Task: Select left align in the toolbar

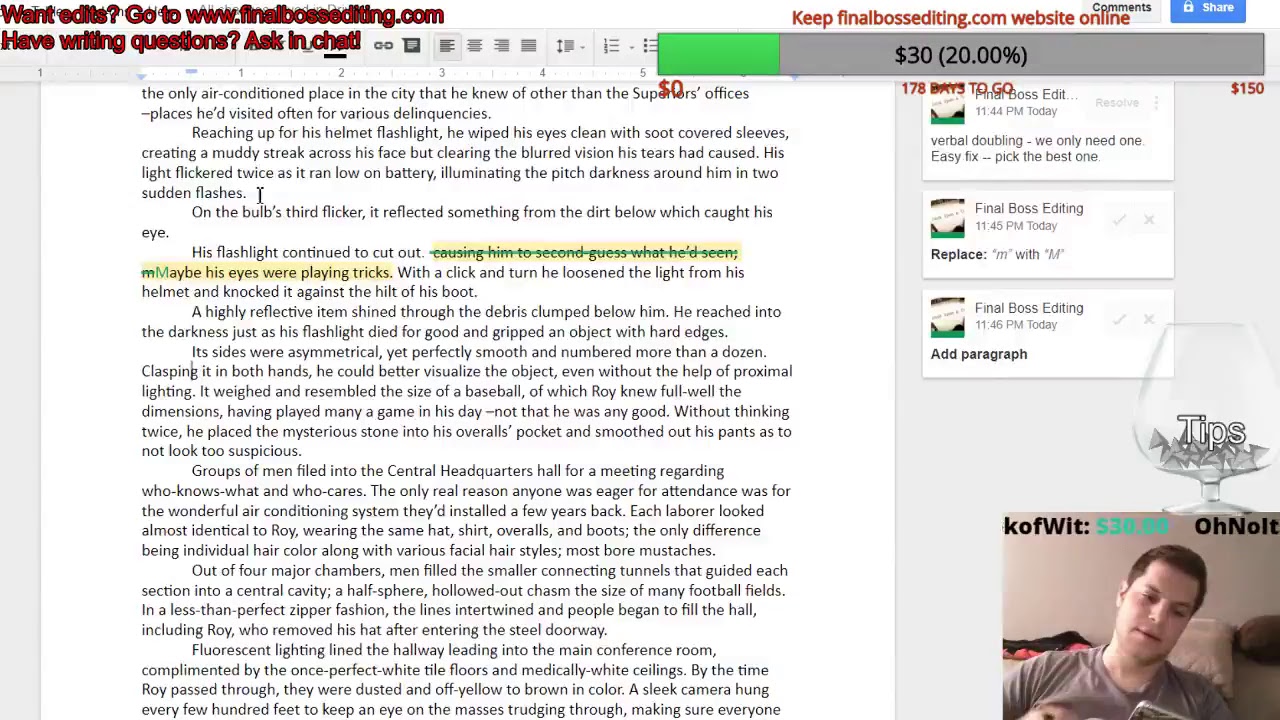Action: (447, 45)
